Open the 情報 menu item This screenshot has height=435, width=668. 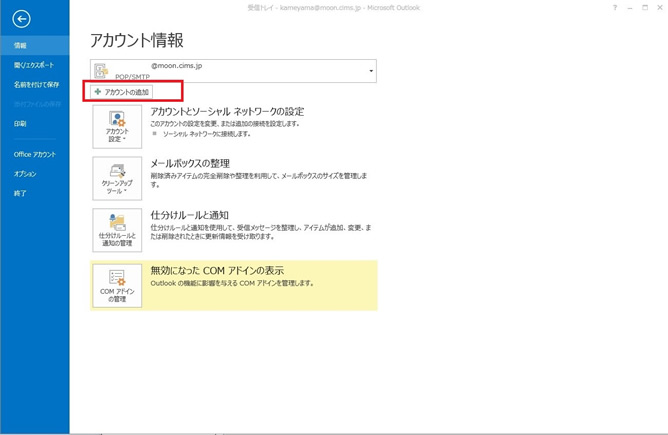35,46
